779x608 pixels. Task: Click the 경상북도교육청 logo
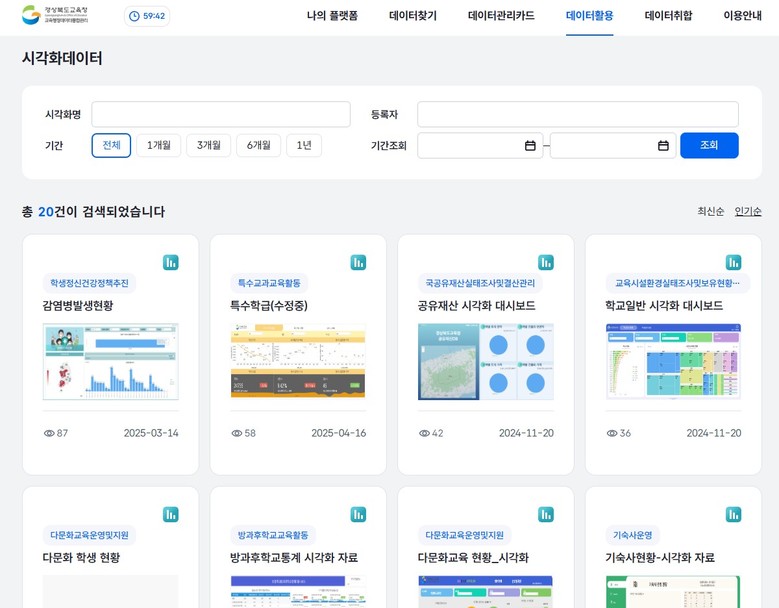pos(55,16)
